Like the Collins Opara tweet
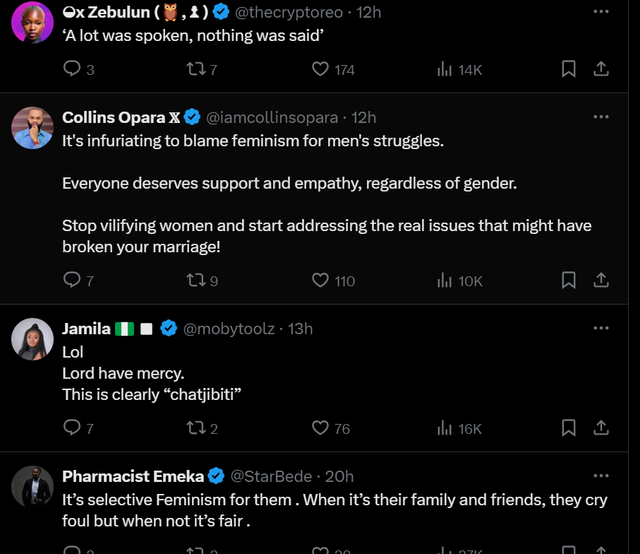640x554 pixels. (321, 281)
